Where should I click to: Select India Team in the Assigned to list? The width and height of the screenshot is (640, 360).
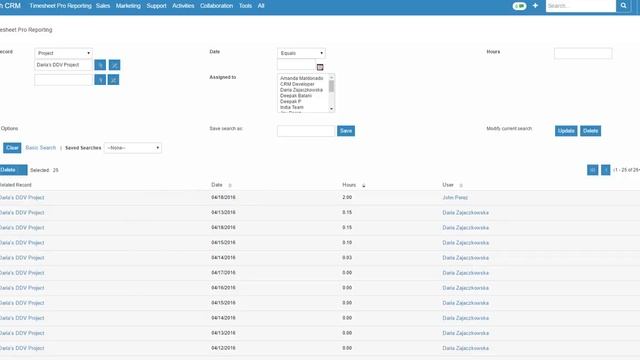292,107
